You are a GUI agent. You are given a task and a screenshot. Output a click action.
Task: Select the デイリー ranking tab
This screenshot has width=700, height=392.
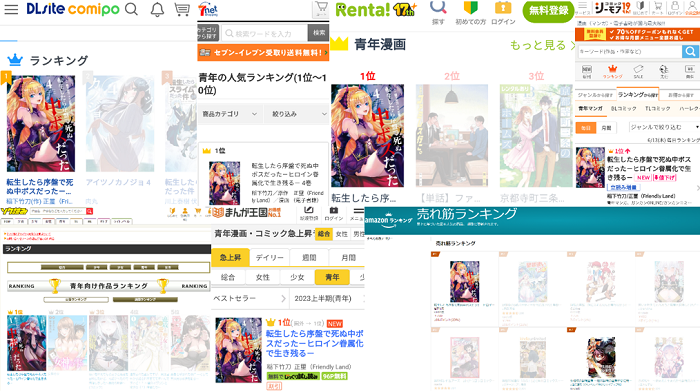pyautogui.click(x=270, y=258)
